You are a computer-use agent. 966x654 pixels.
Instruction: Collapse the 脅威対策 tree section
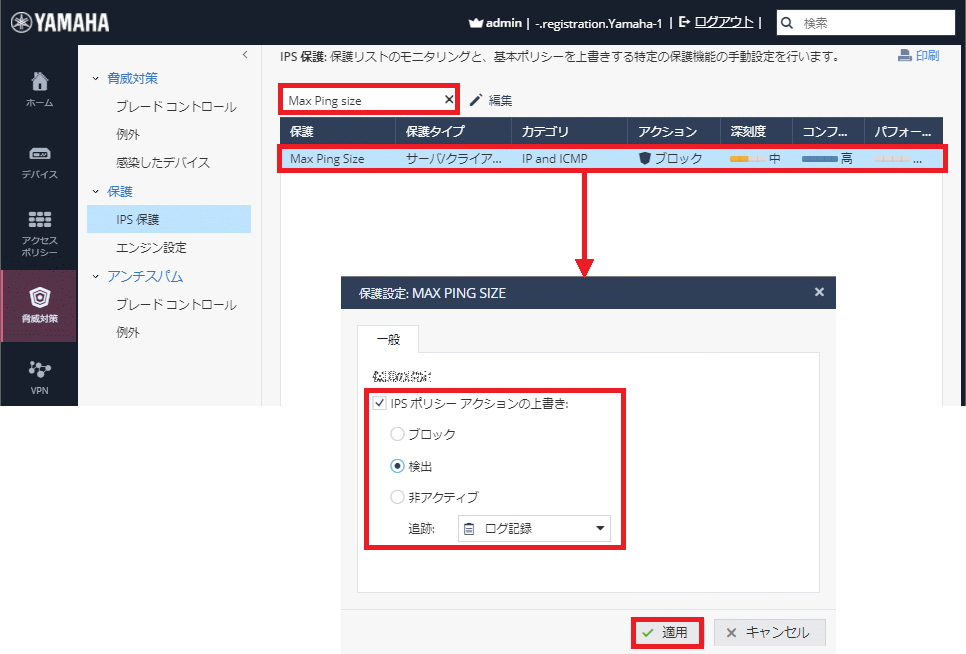click(96, 78)
